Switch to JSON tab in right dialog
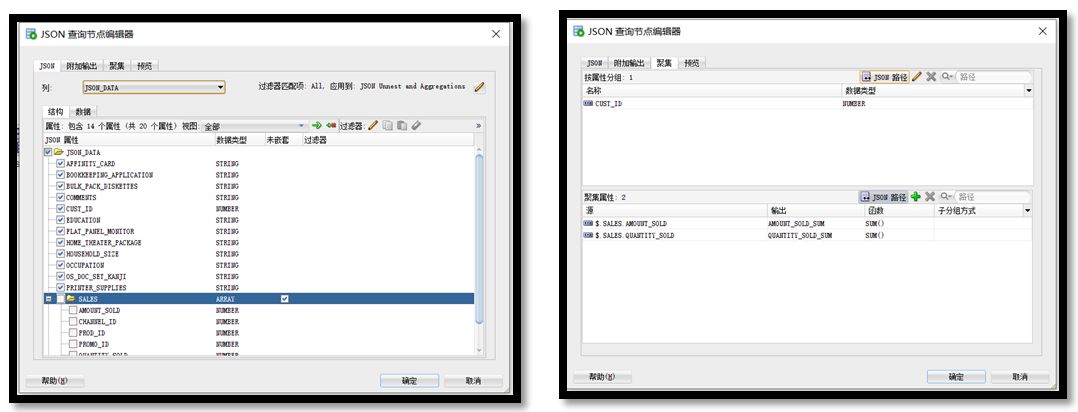Viewport: 1078px width, 412px height. point(595,63)
